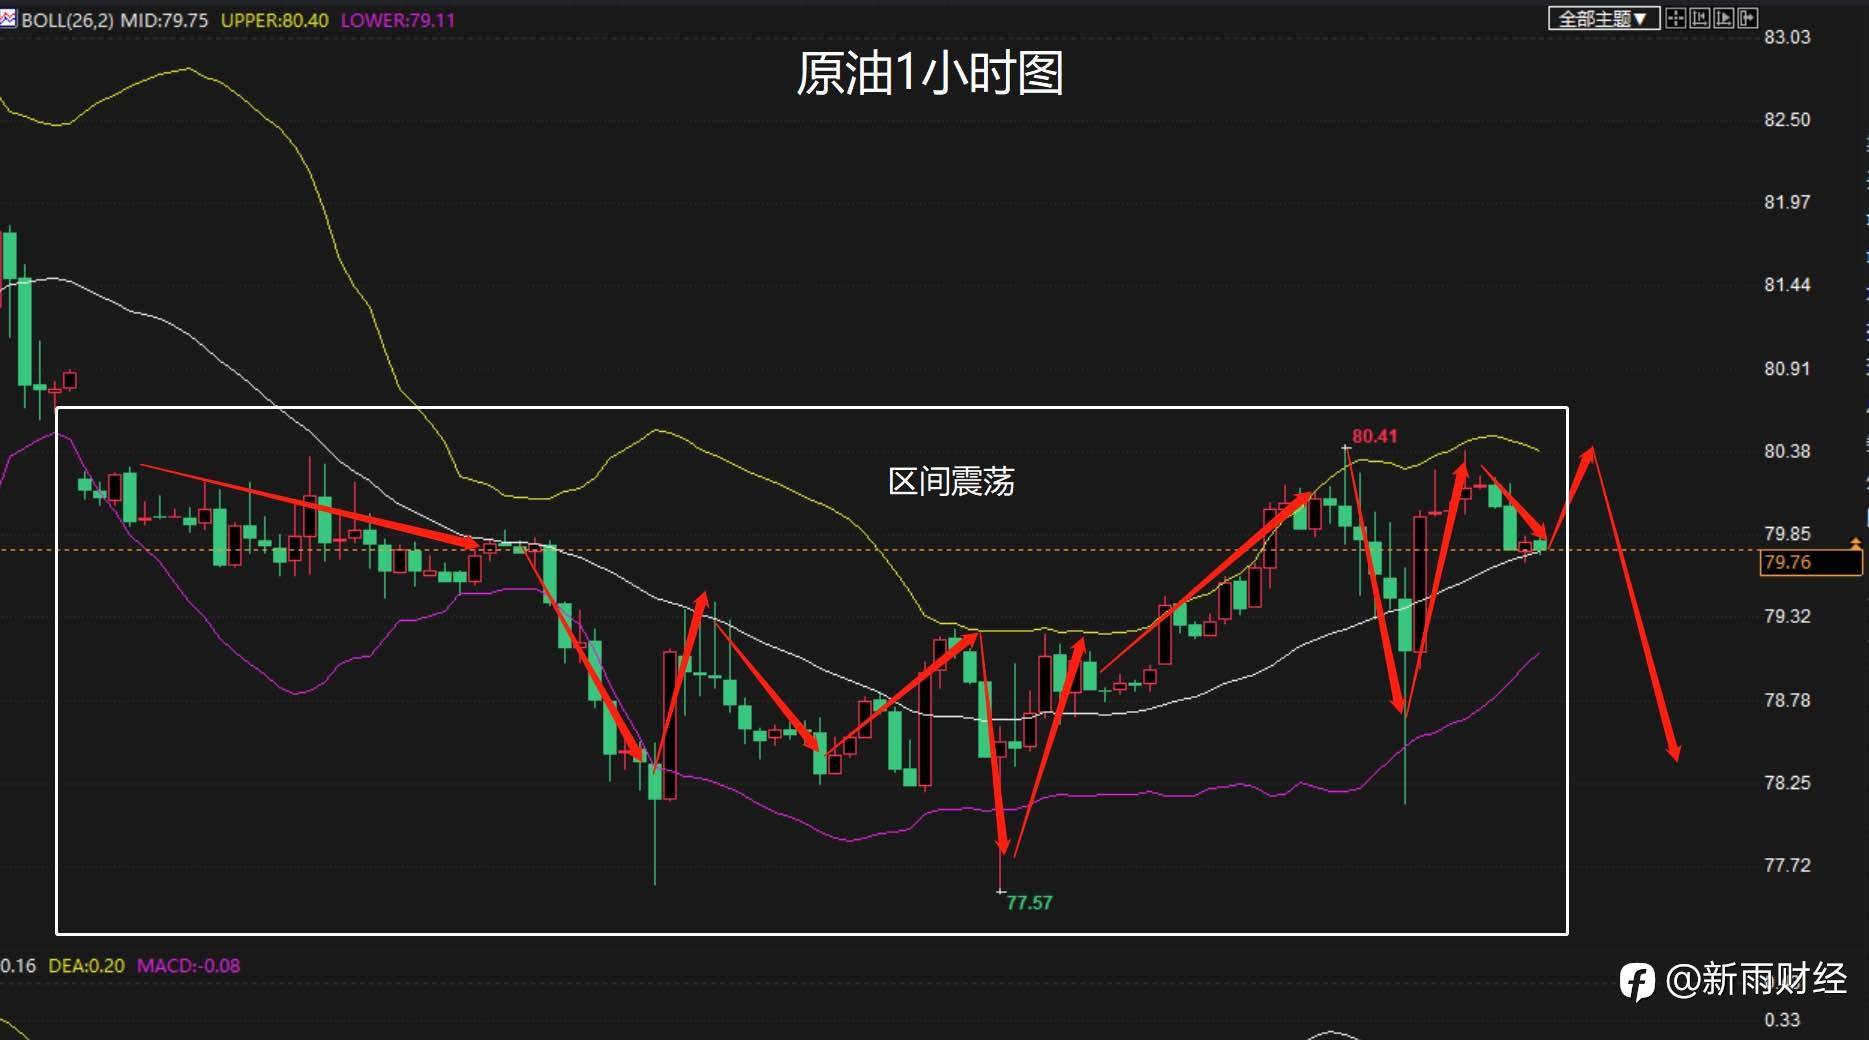Click the chart replay play icon

pyautogui.click(x=1723, y=18)
